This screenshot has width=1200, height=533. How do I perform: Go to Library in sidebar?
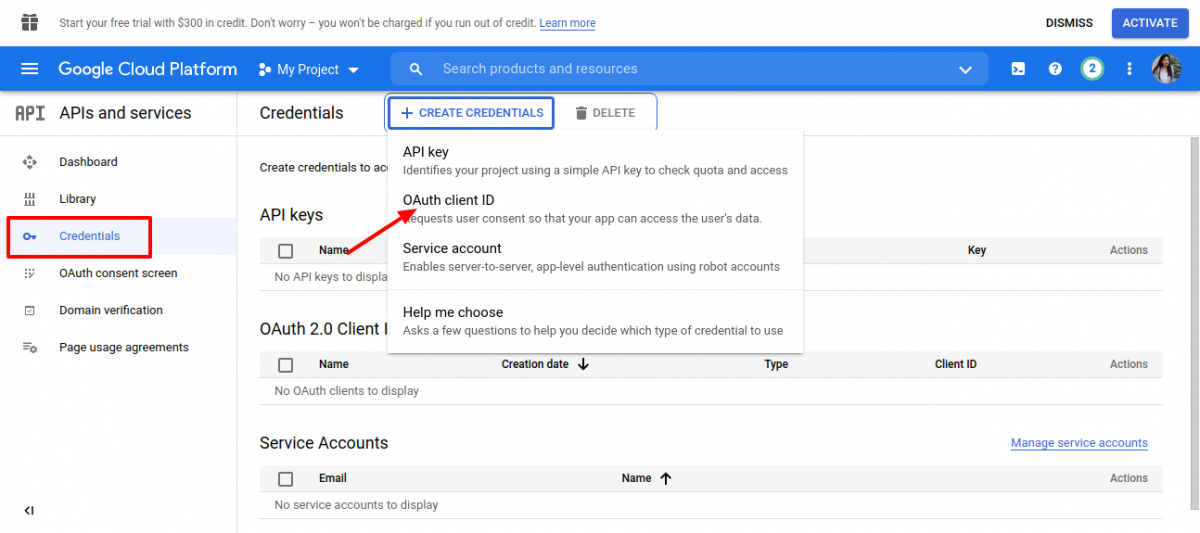click(x=77, y=199)
